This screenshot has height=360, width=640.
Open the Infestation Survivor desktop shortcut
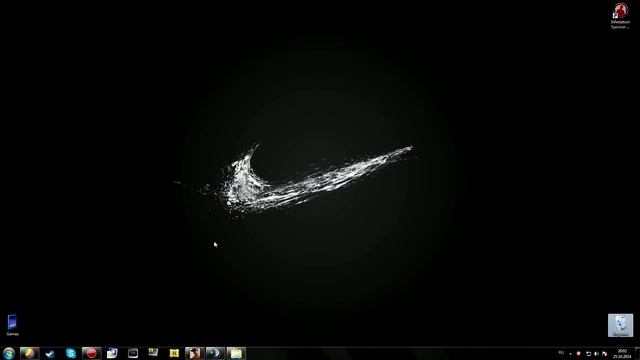point(620,16)
